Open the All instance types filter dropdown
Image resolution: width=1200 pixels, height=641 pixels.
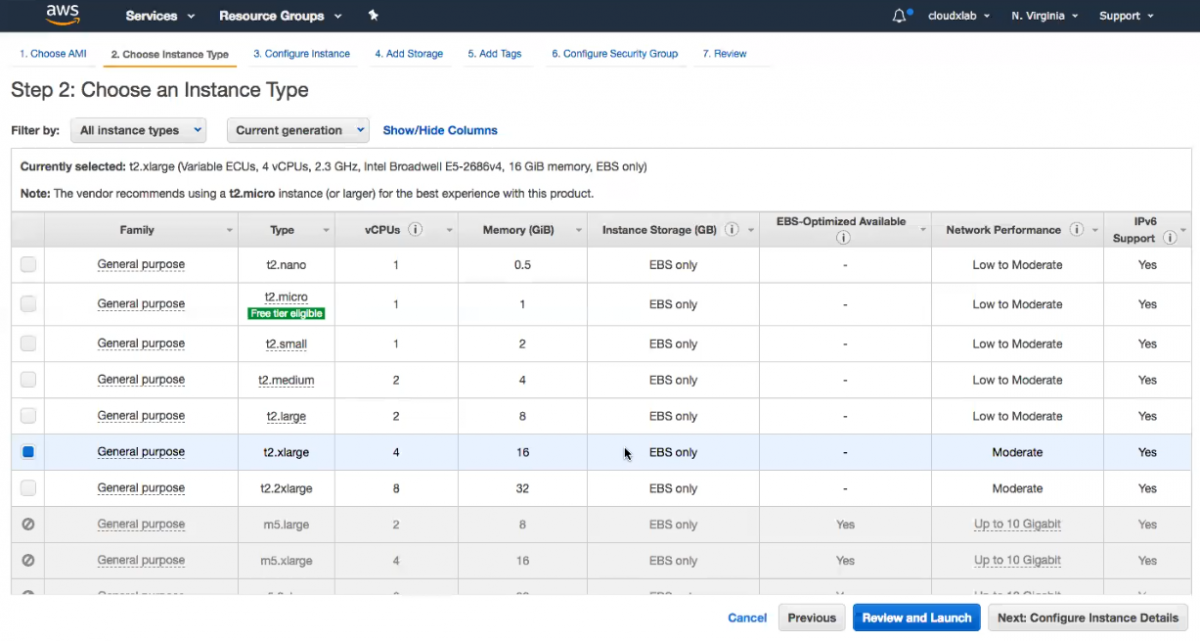point(138,130)
